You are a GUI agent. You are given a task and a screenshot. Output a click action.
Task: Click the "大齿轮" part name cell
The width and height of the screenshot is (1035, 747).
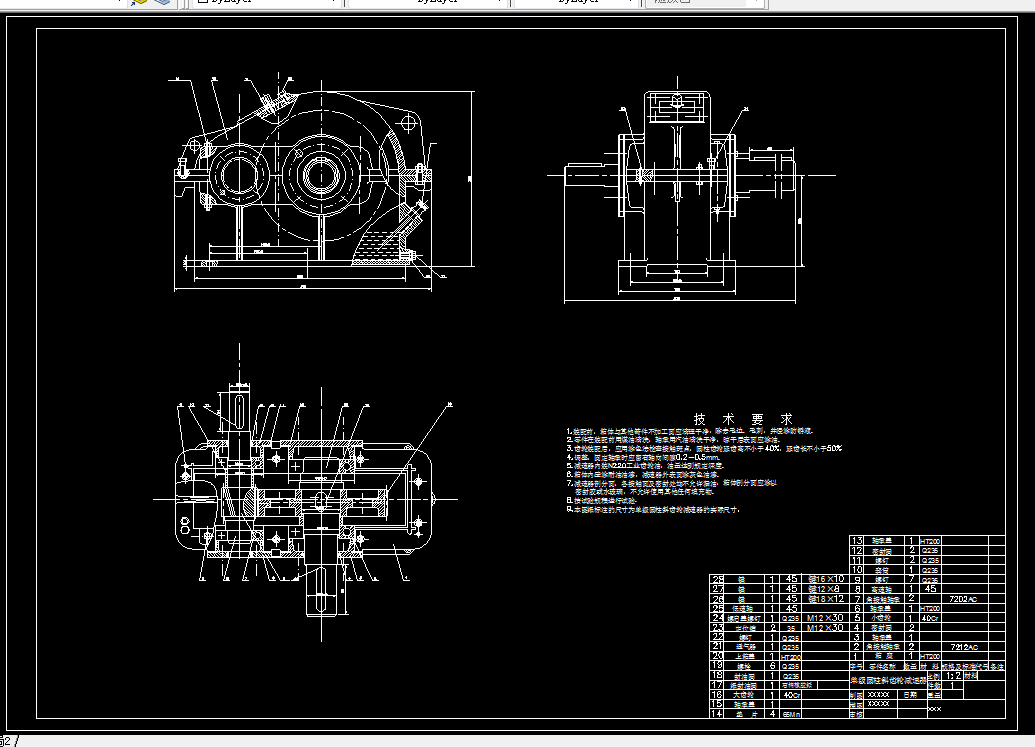[x=743, y=695]
